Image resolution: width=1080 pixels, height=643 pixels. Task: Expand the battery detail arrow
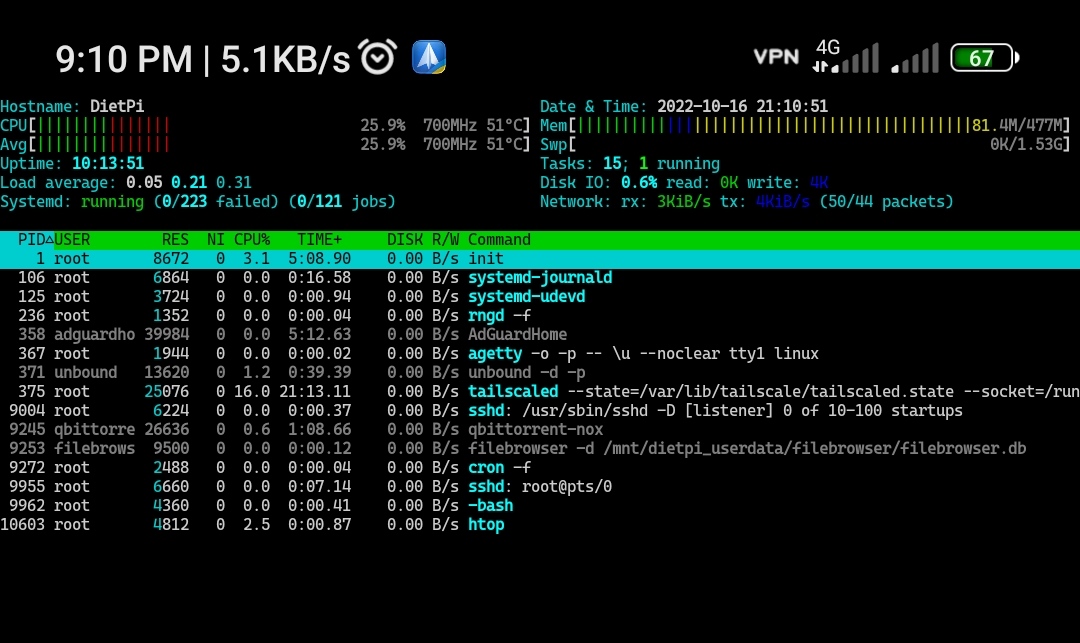(x=1017, y=58)
